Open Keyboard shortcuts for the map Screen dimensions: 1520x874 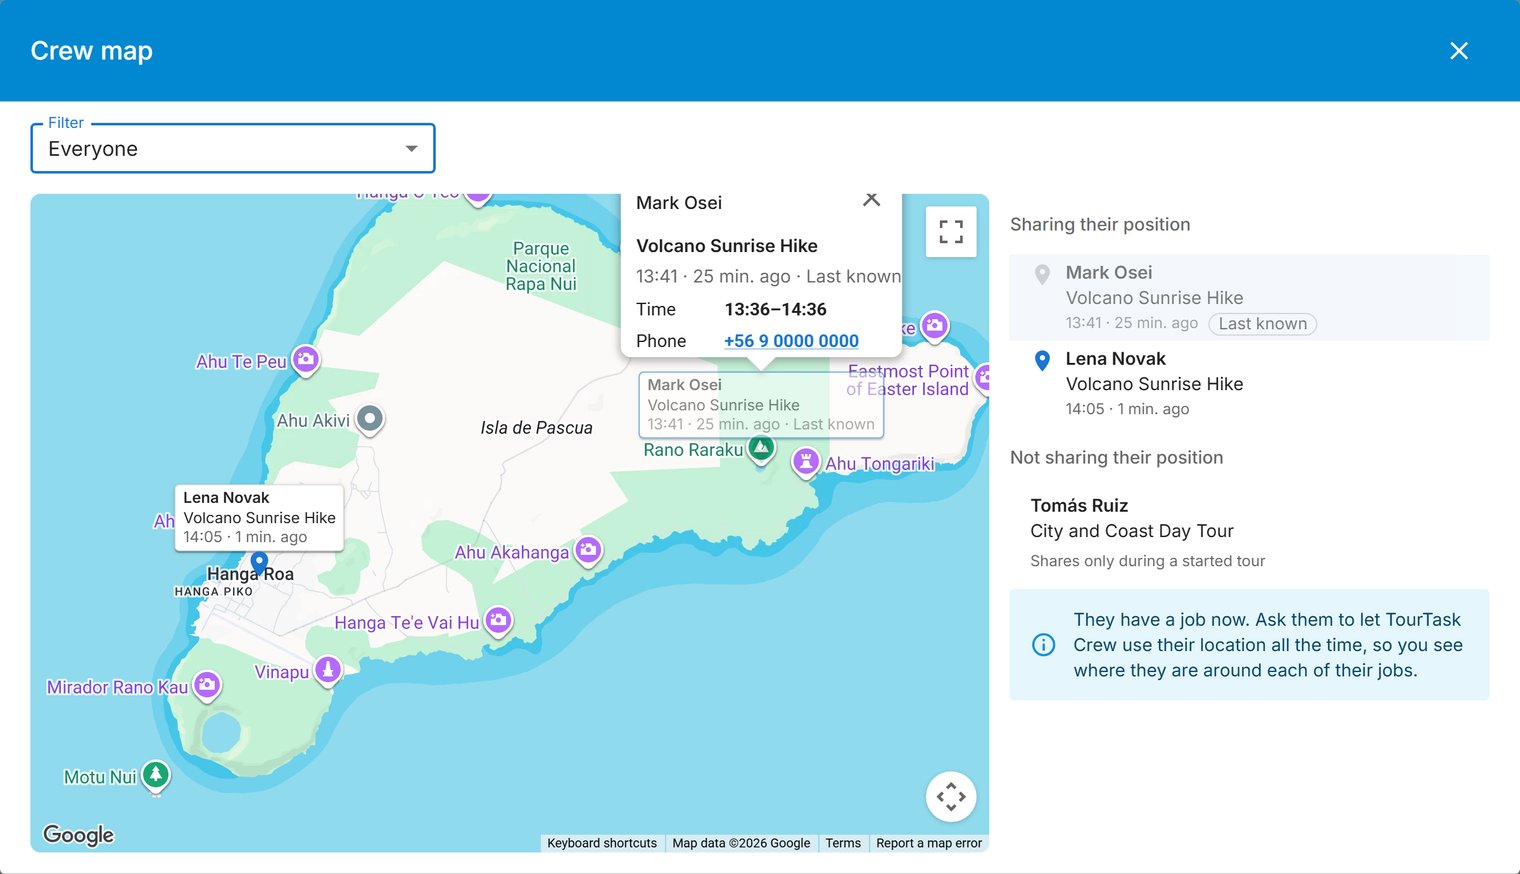(x=602, y=843)
